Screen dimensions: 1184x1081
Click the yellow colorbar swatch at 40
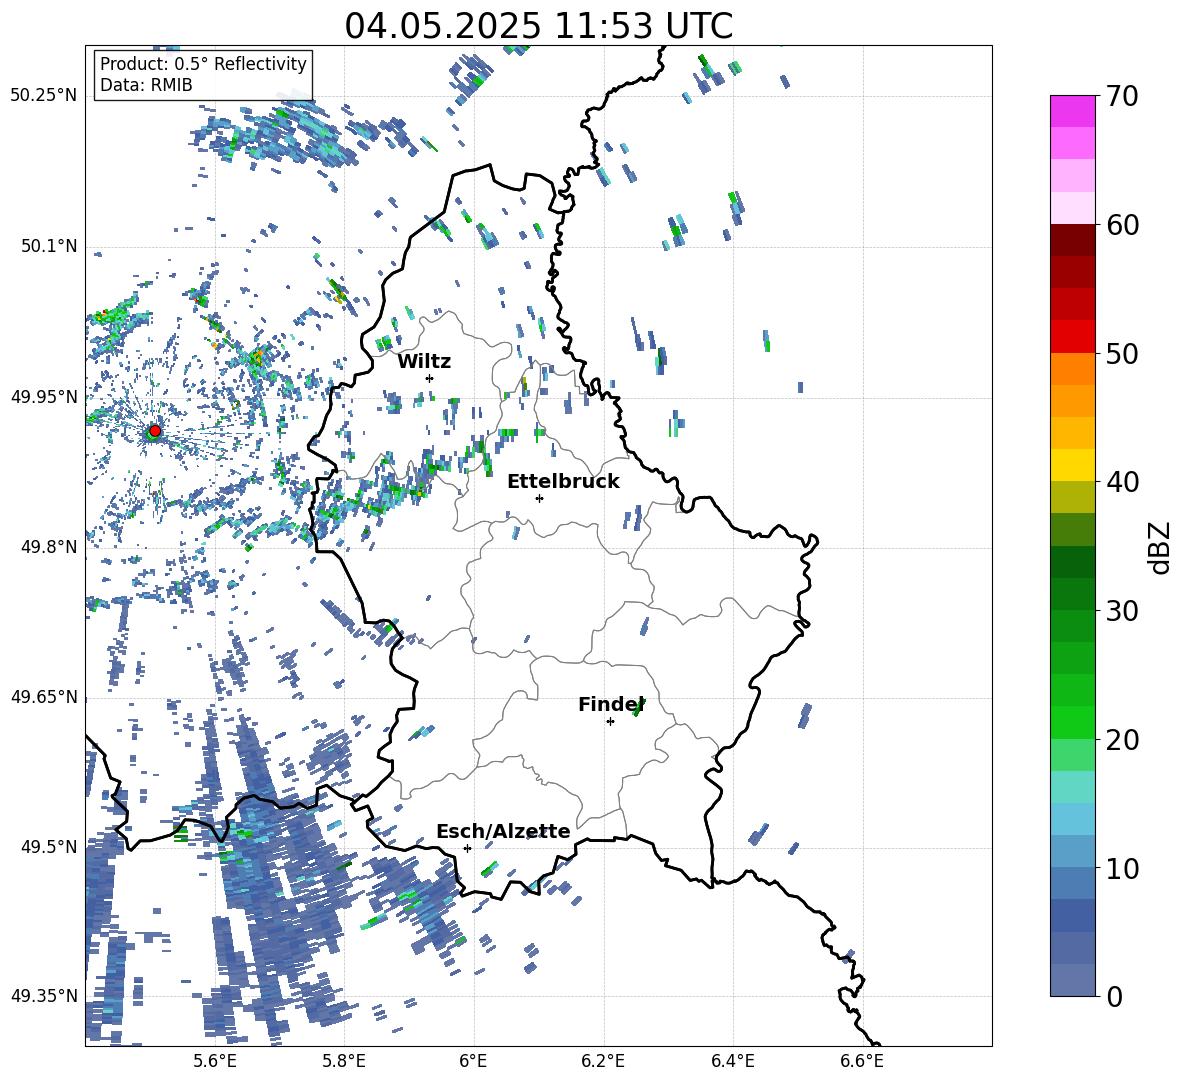point(1072,465)
